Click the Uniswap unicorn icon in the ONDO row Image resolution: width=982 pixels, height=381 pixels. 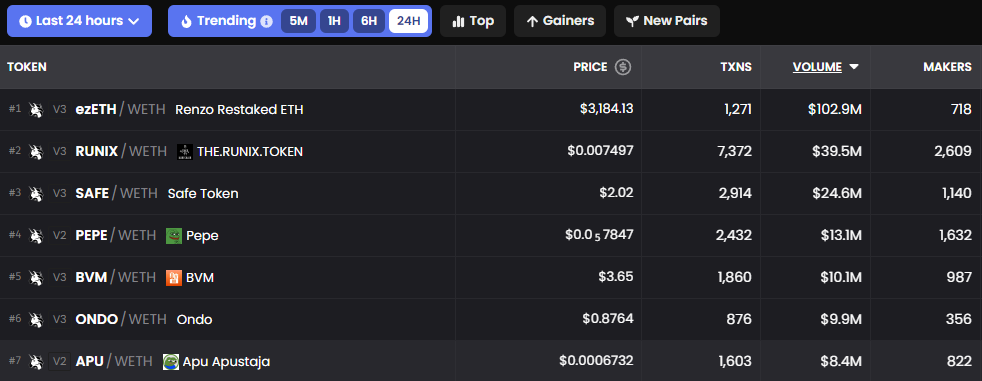[36, 320]
